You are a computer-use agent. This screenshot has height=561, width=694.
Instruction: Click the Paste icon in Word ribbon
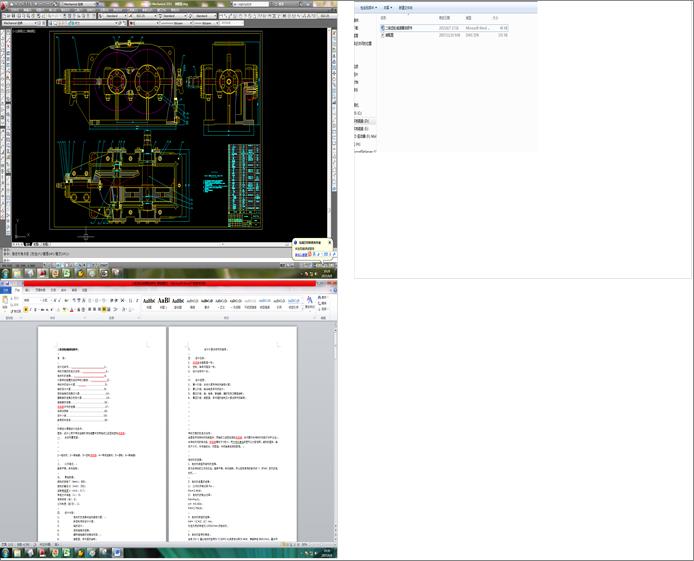[x=7, y=301]
